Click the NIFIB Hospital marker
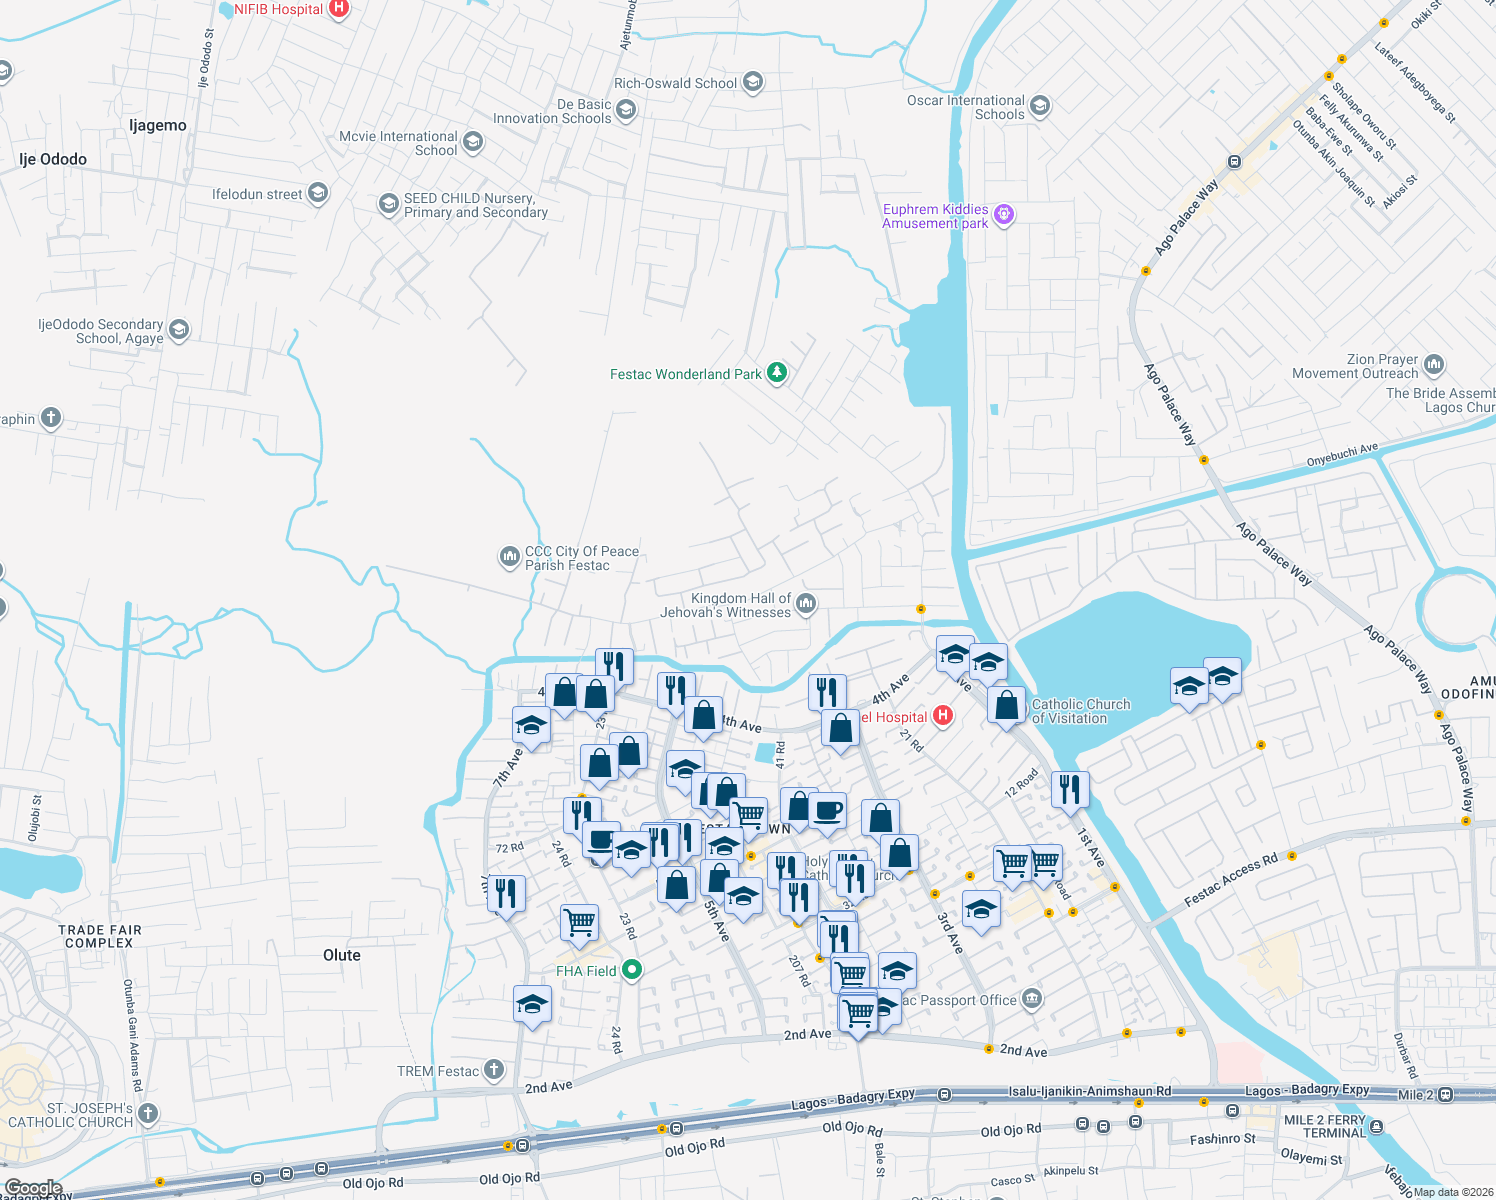This screenshot has width=1496, height=1200. pyautogui.click(x=338, y=10)
